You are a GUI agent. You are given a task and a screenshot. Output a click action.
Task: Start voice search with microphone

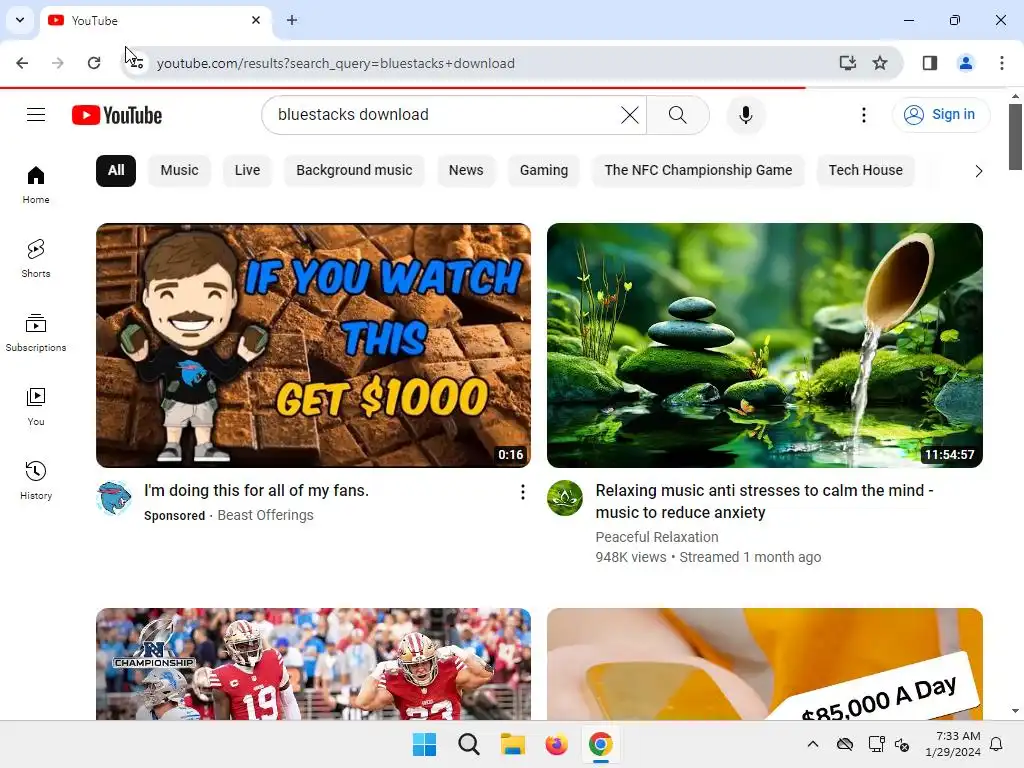[x=745, y=115]
